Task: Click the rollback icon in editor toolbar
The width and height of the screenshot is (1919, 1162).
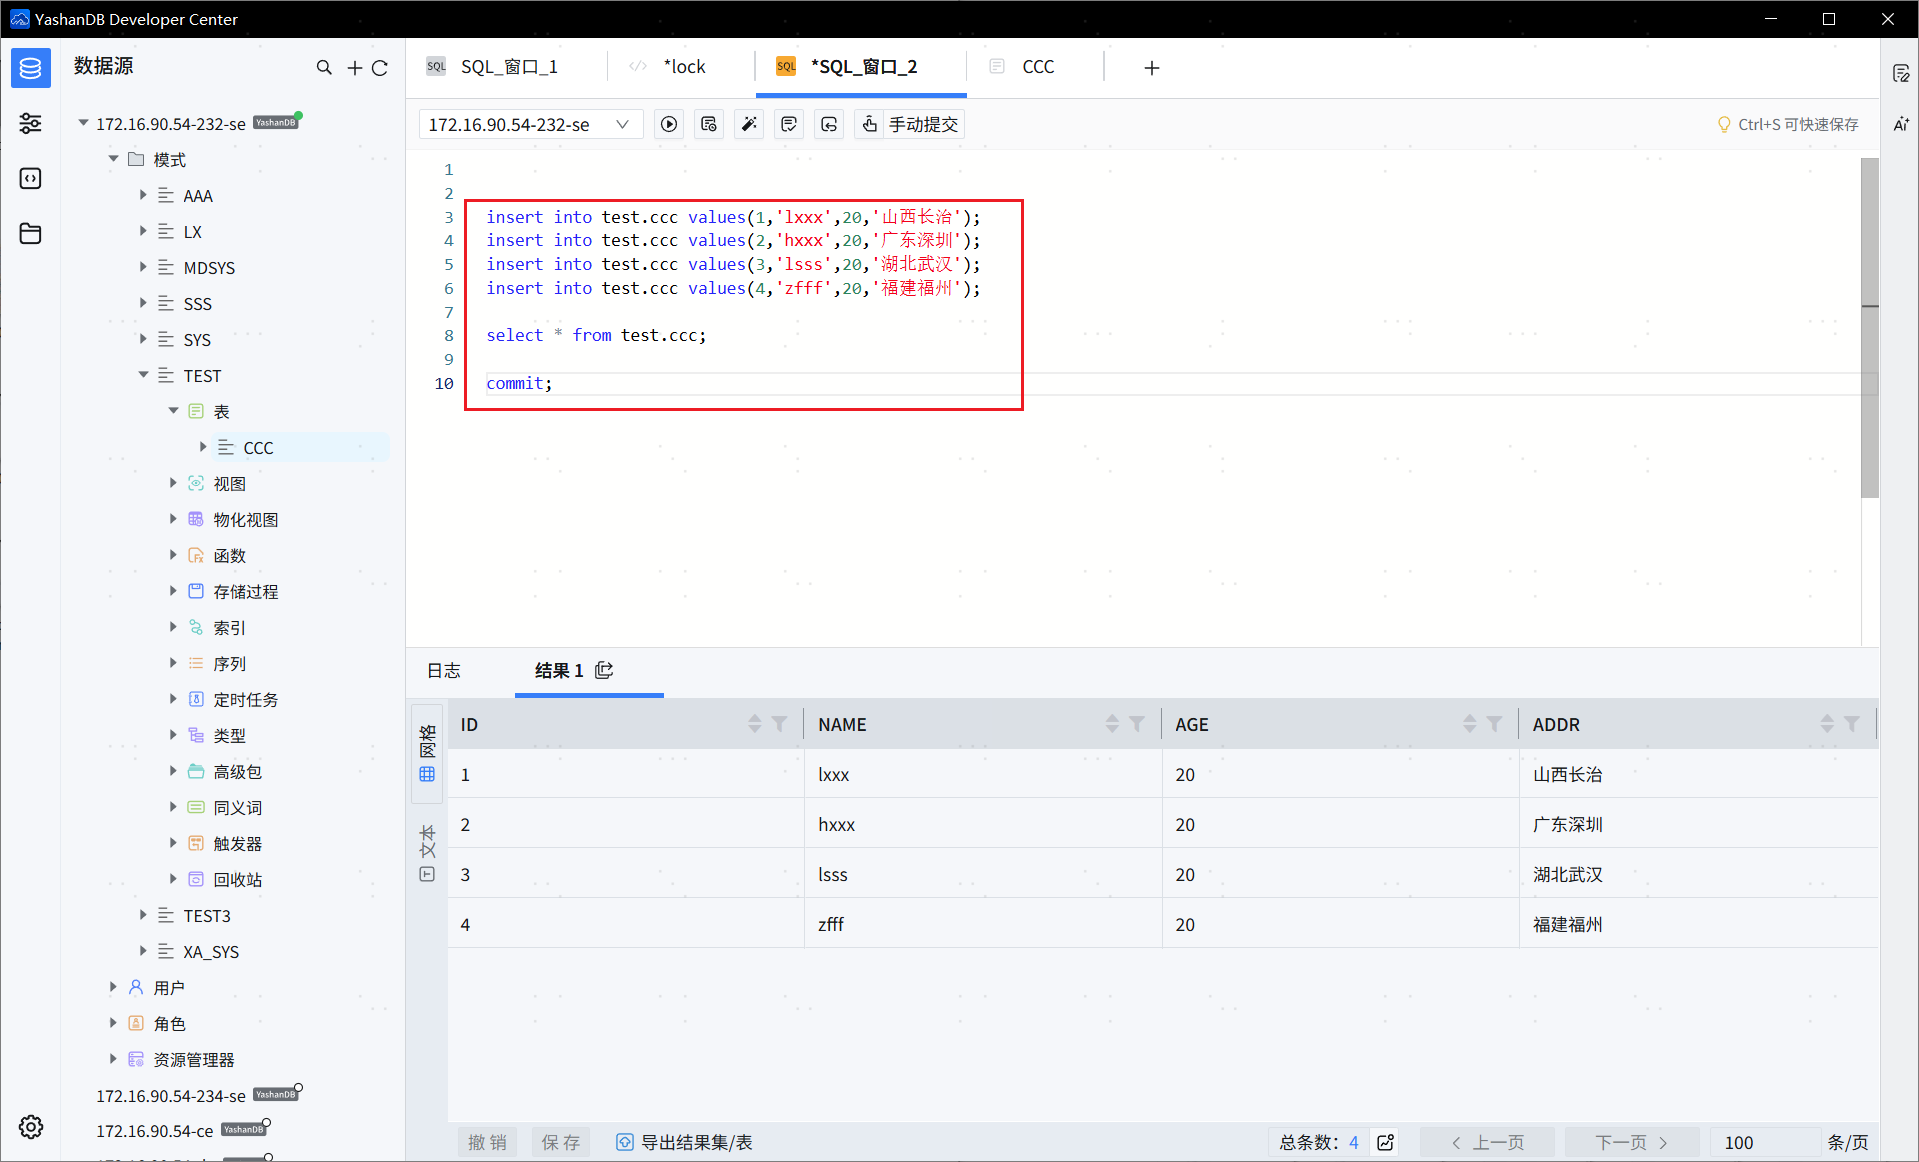Action: pos(829,124)
